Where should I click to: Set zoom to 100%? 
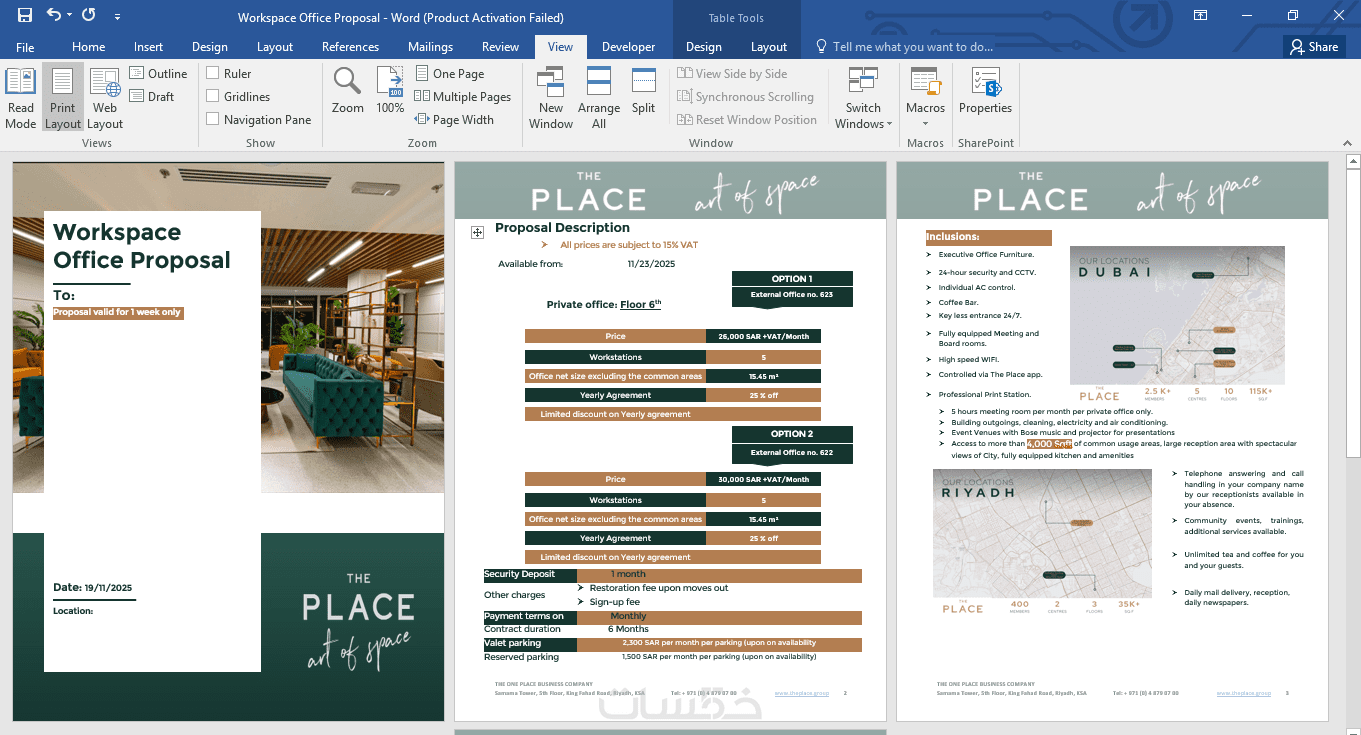390,91
